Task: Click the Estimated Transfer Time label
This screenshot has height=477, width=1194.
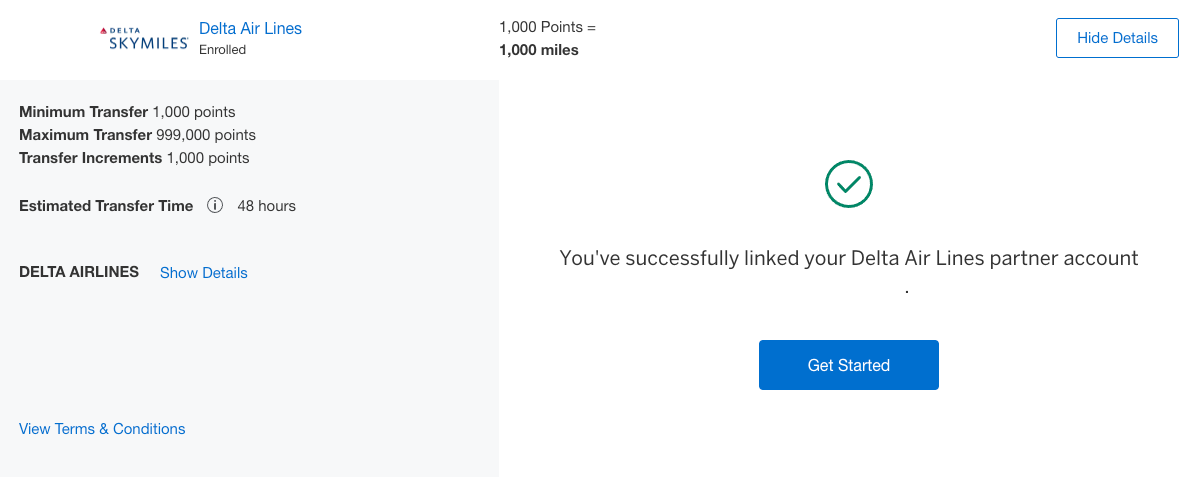Action: [x=106, y=206]
